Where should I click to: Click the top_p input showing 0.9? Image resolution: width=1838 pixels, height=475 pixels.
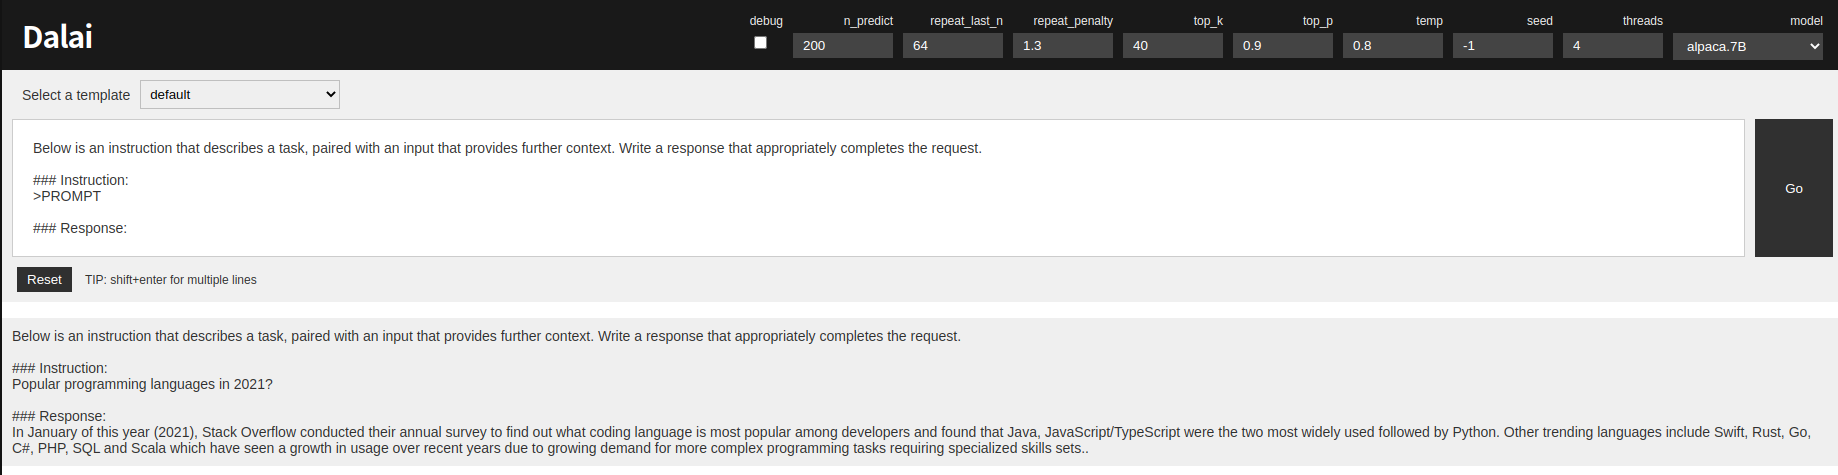point(1283,46)
